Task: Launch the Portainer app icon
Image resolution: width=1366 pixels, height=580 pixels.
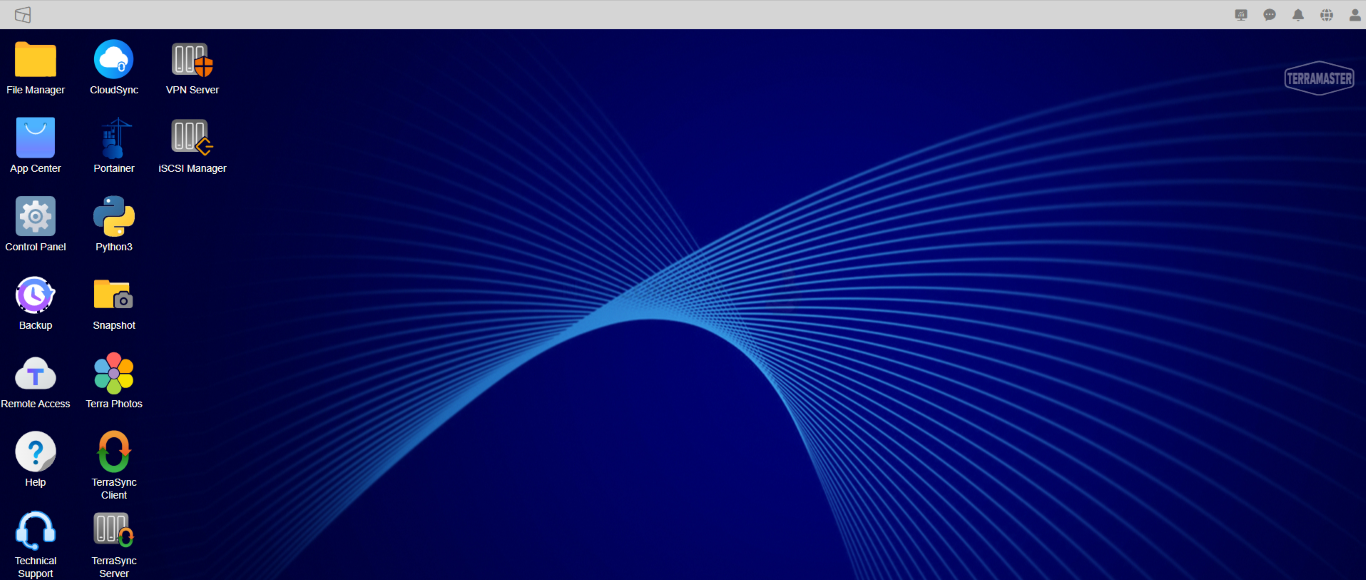Action: point(114,138)
